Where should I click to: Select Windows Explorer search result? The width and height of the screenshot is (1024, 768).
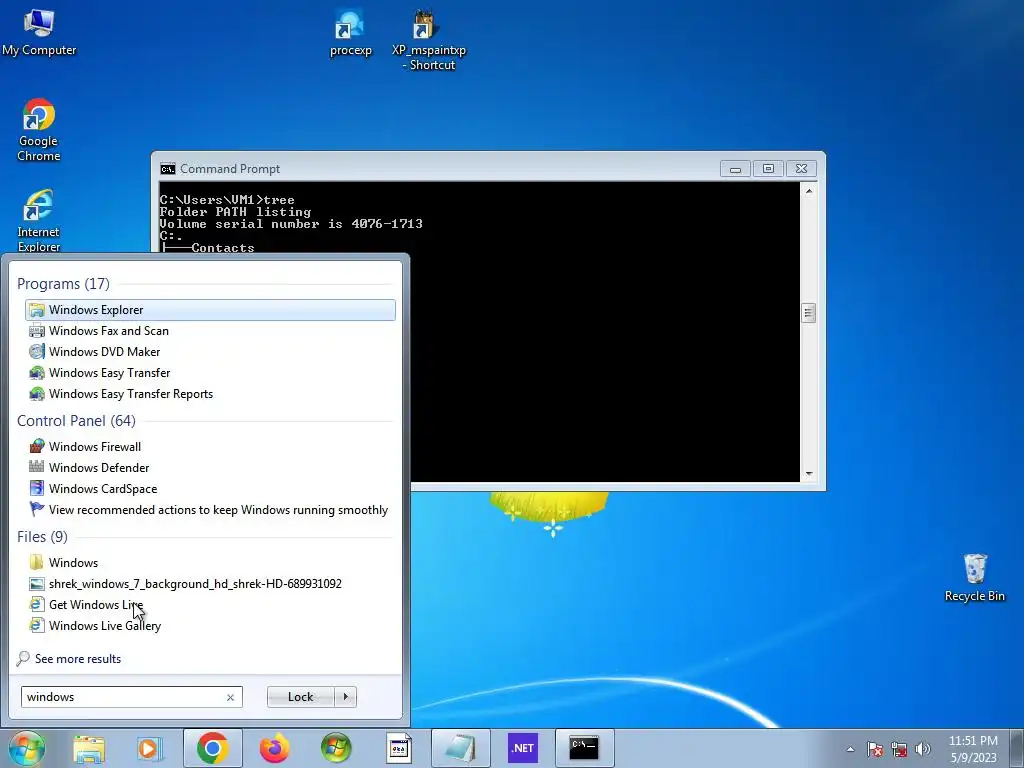tap(210, 310)
